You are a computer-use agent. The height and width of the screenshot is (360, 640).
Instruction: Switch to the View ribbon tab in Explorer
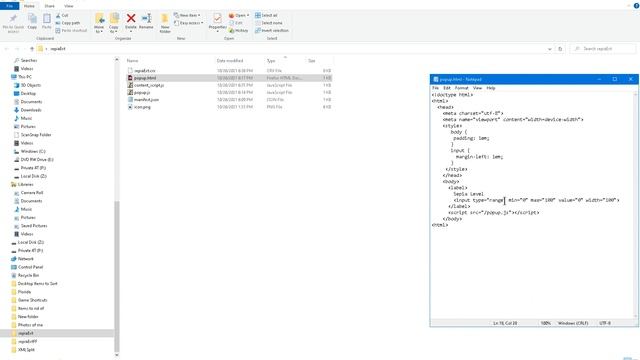(x=69, y=6)
